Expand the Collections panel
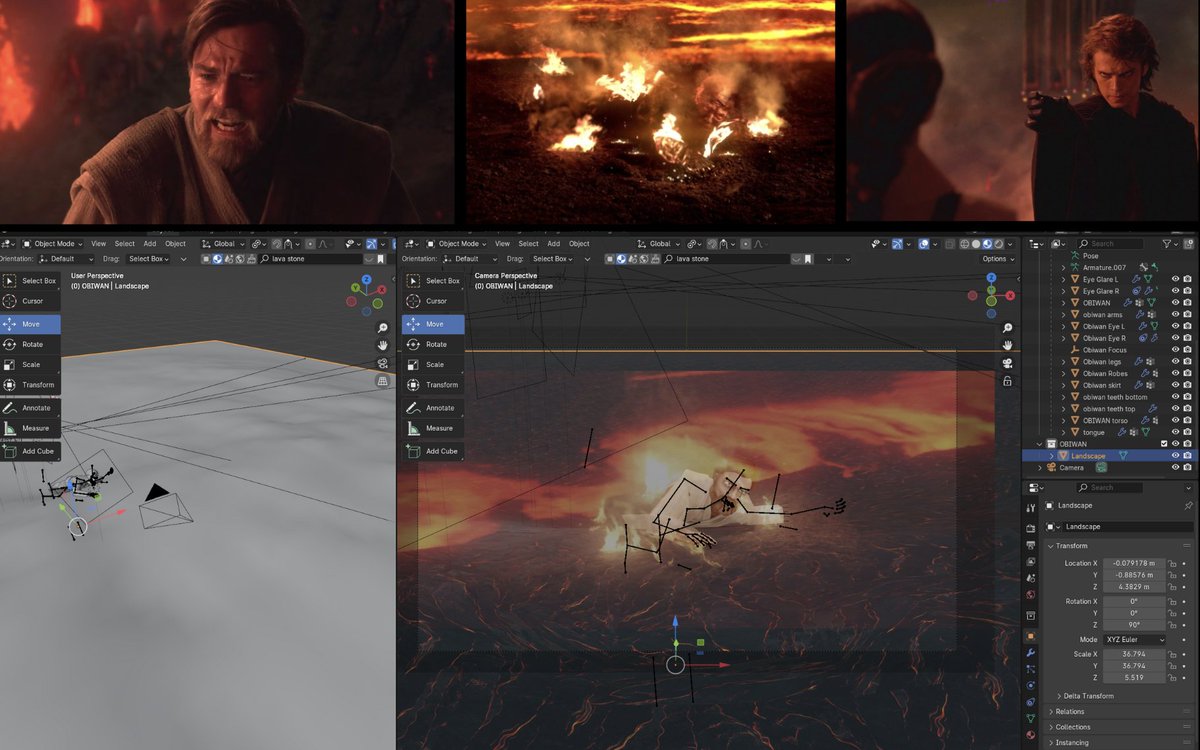 click(x=1051, y=727)
